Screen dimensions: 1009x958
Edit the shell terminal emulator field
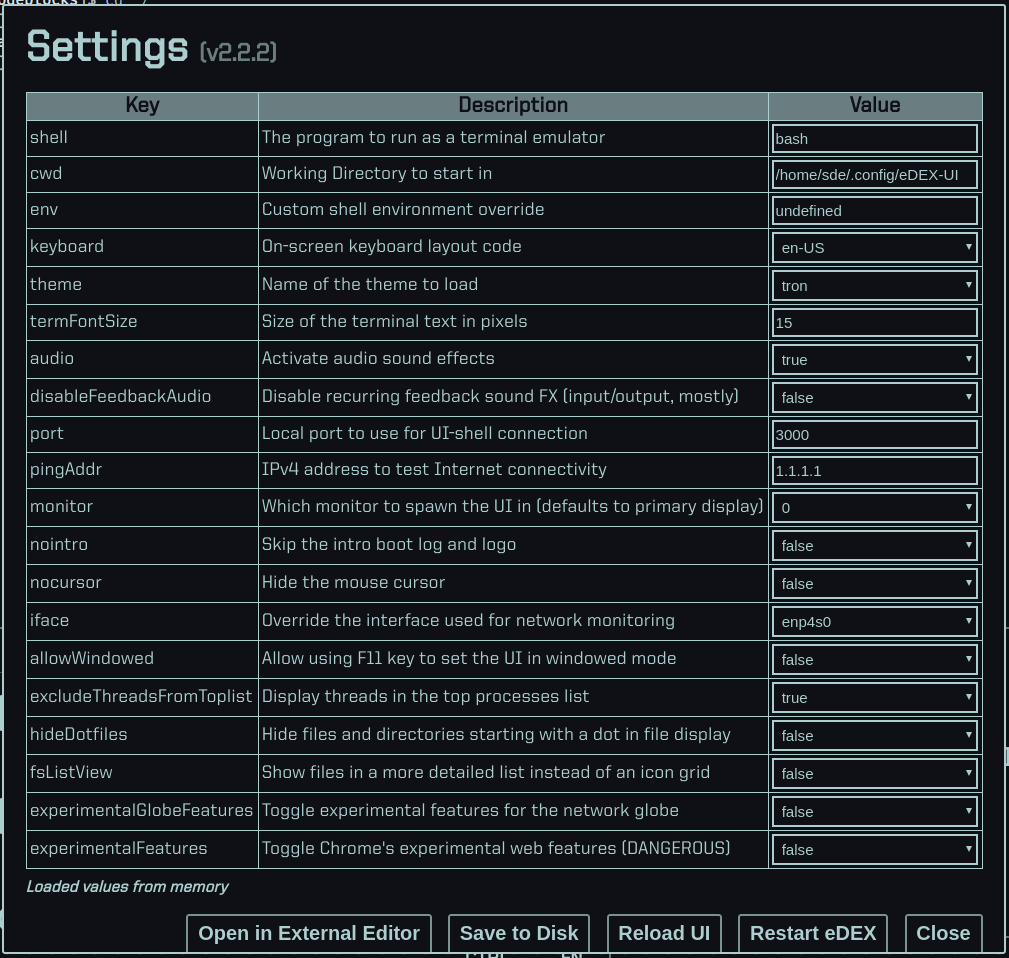pyautogui.click(x=874, y=138)
